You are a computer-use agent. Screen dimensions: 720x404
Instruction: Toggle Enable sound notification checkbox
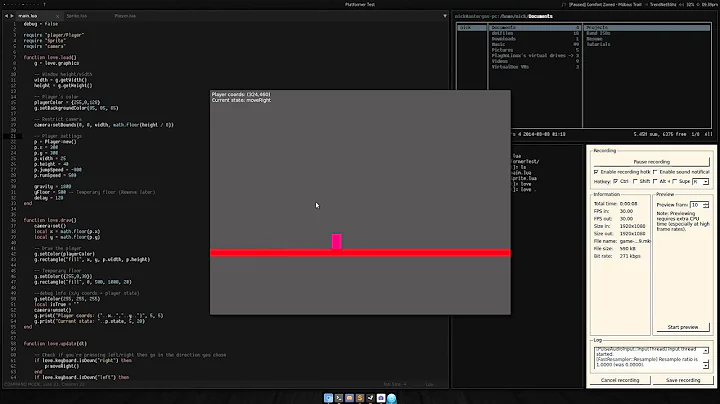tap(655, 172)
